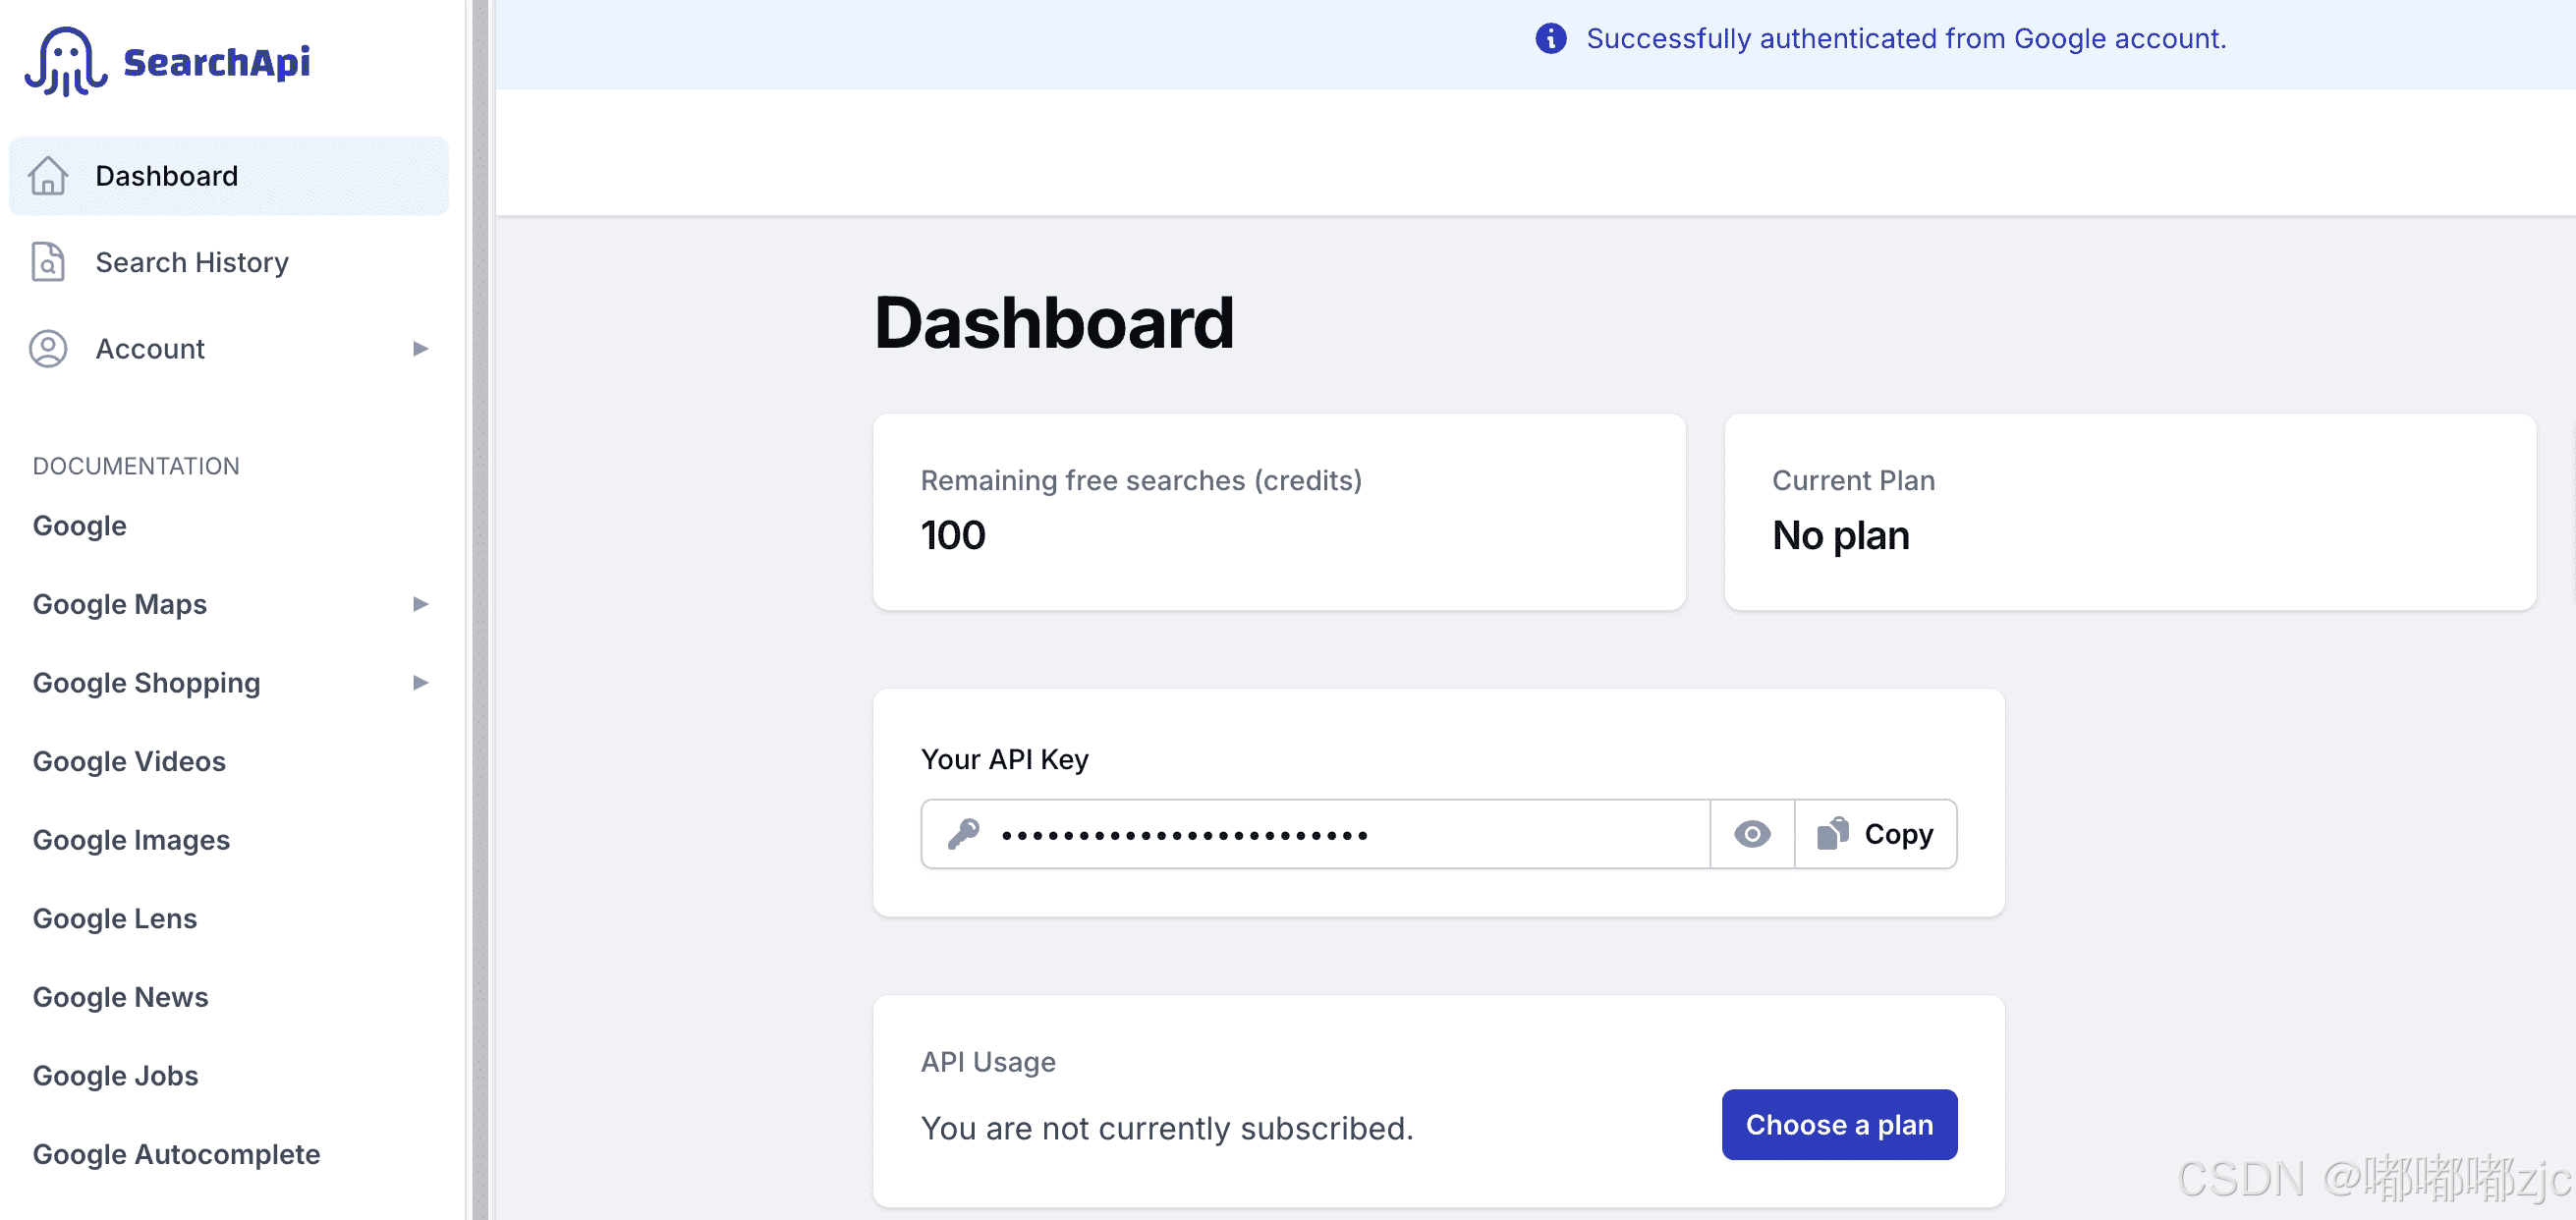Select Google Autocomplete documentation link
This screenshot has height=1220, width=2576.
pos(176,1154)
